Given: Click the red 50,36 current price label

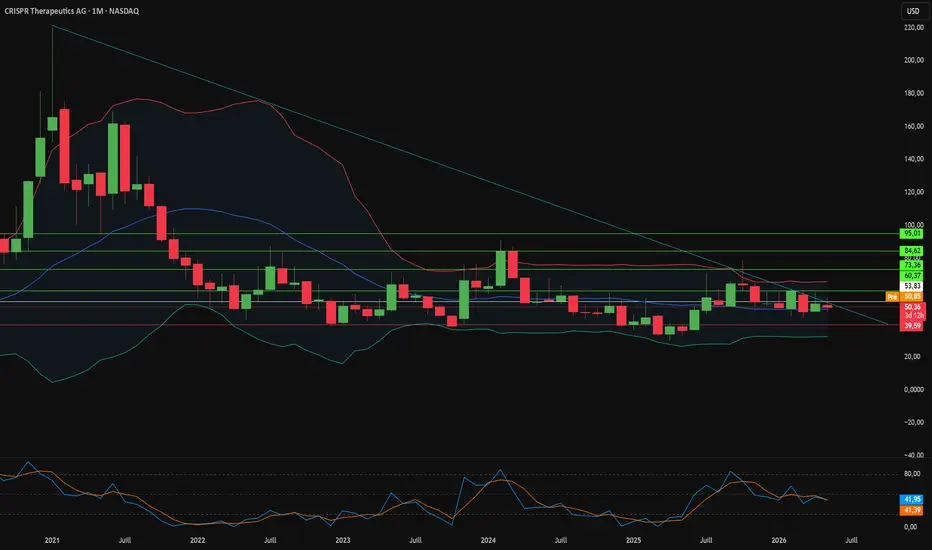Looking at the screenshot, I should tap(912, 307).
